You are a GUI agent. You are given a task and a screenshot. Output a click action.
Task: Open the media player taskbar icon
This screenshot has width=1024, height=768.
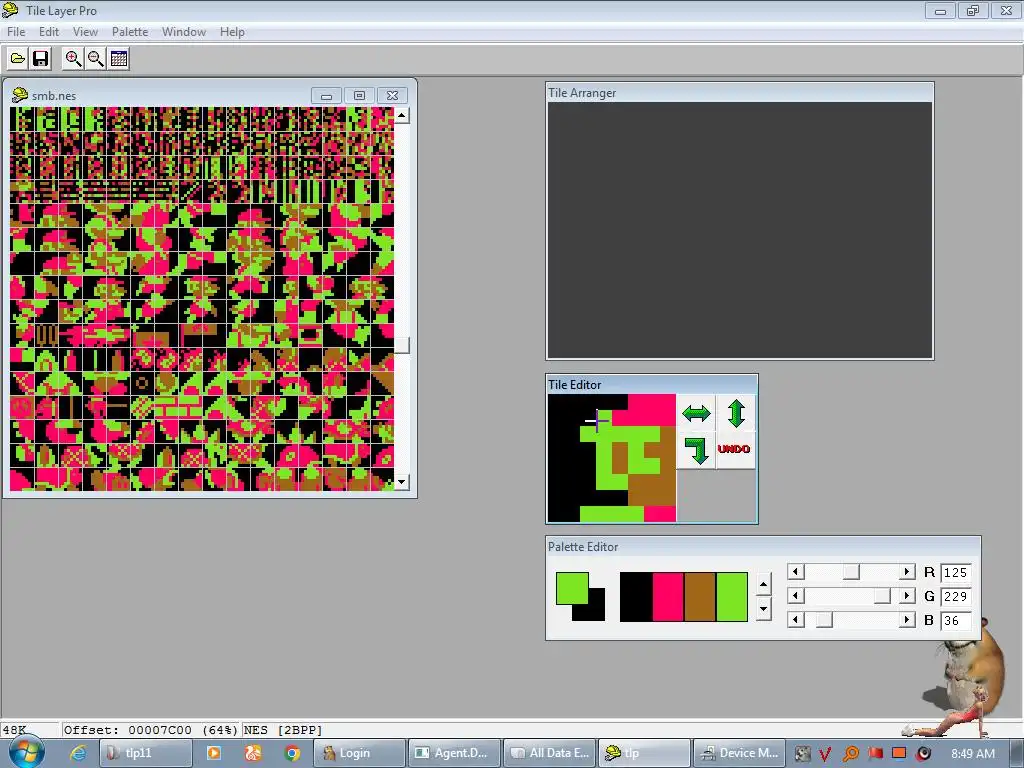pos(214,753)
